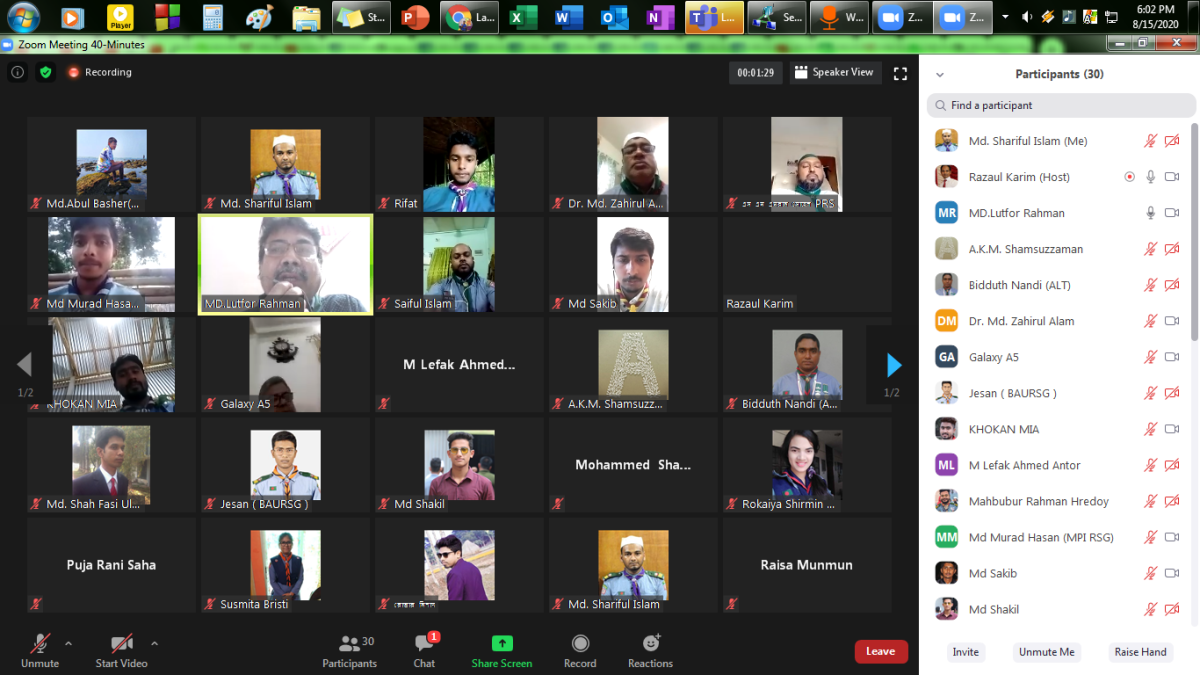Toggle Start Video camera button
The image size is (1200, 675).
coord(121,645)
